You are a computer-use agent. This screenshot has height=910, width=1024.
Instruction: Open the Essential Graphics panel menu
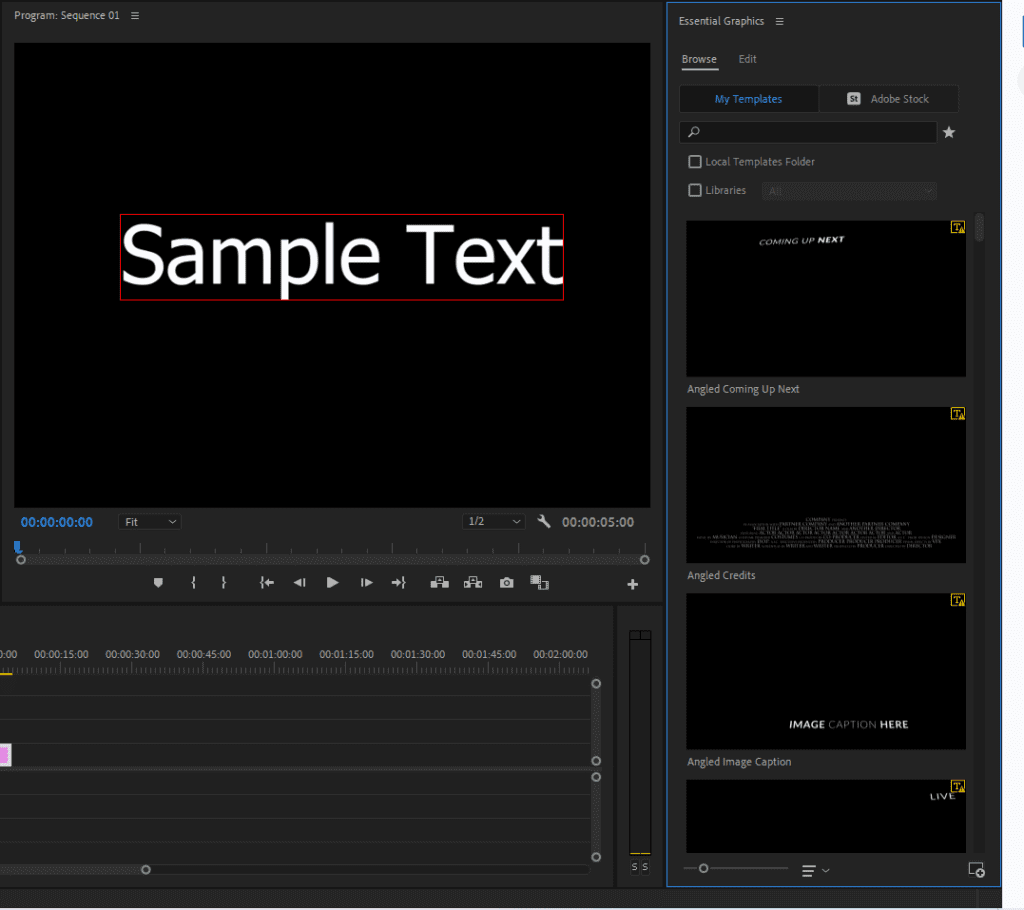pyautogui.click(x=780, y=21)
